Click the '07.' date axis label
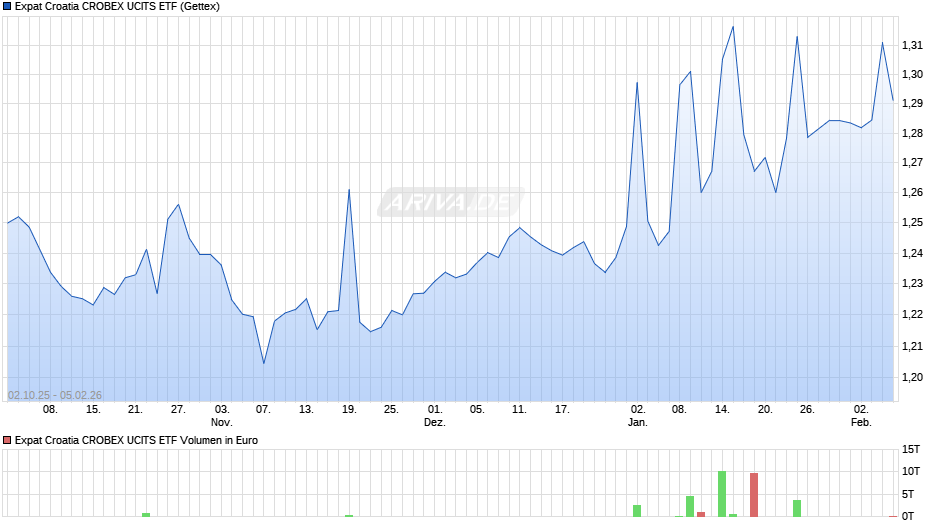This screenshot has height=526, width=940. pos(263,410)
